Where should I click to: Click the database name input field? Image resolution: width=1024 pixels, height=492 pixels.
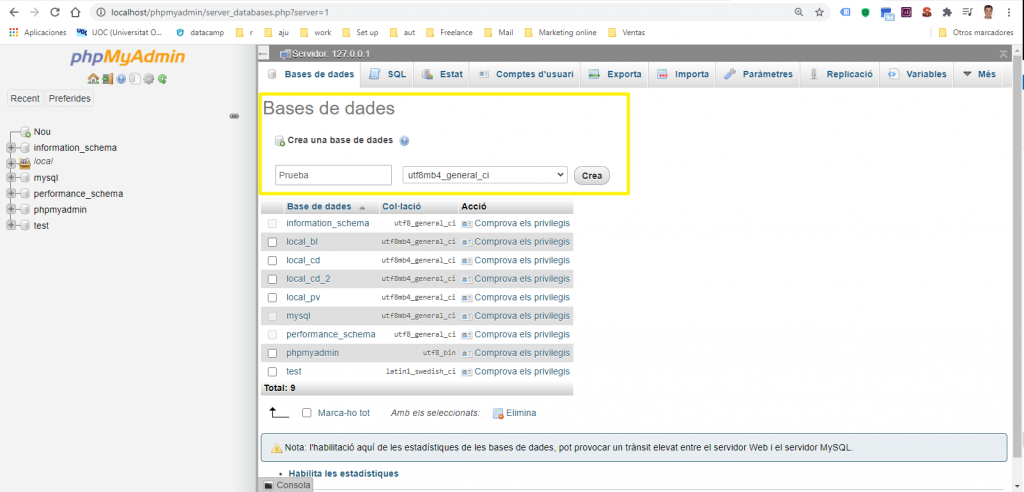coord(333,175)
